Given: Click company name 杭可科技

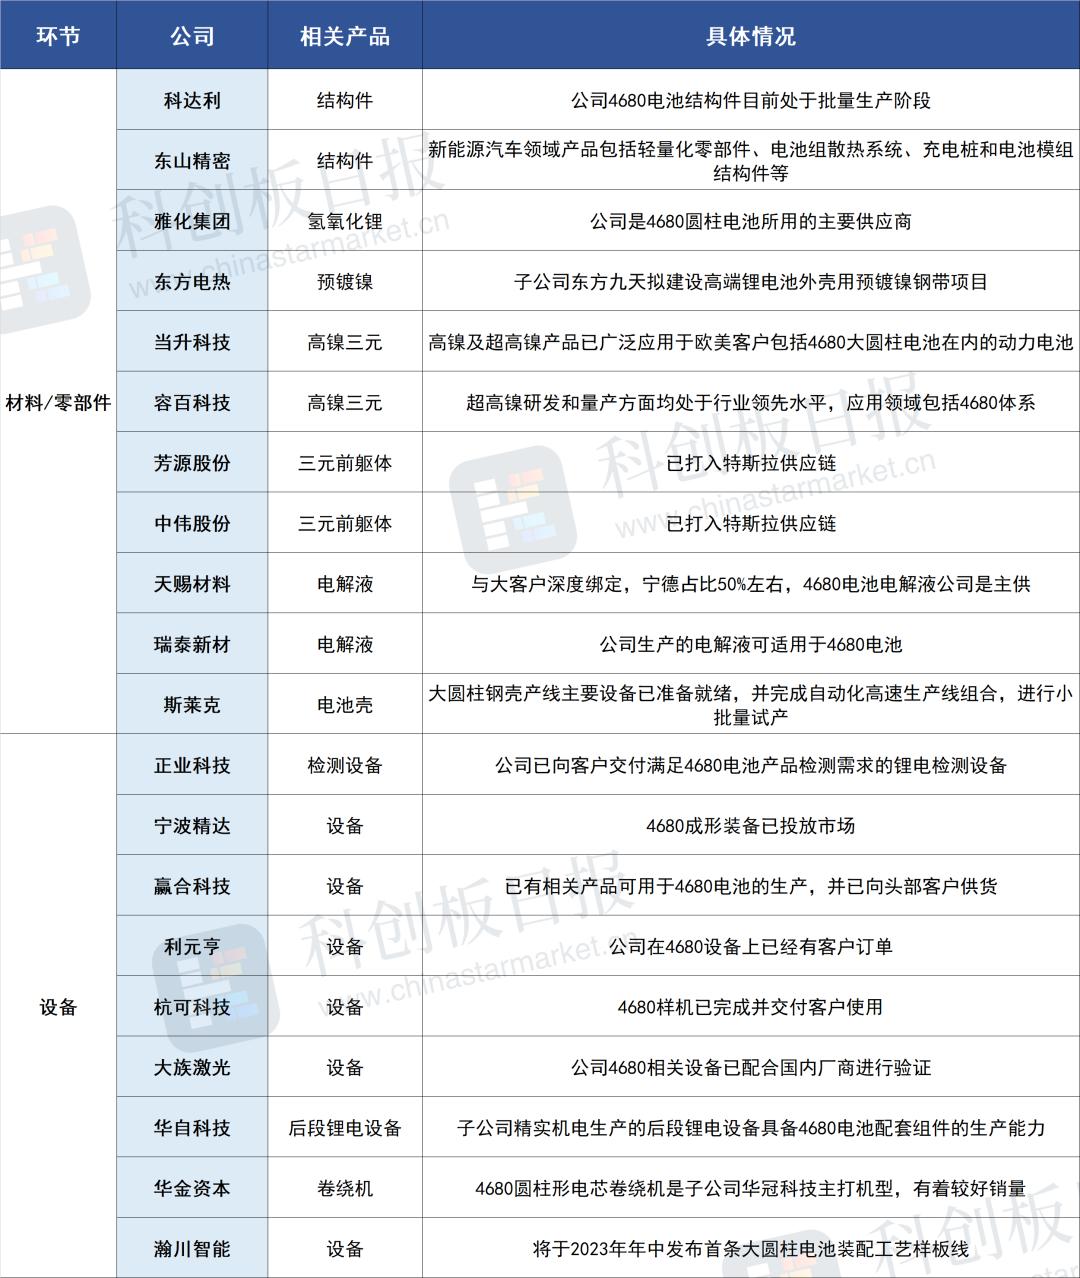Looking at the screenshot, I should (192, 1007).
